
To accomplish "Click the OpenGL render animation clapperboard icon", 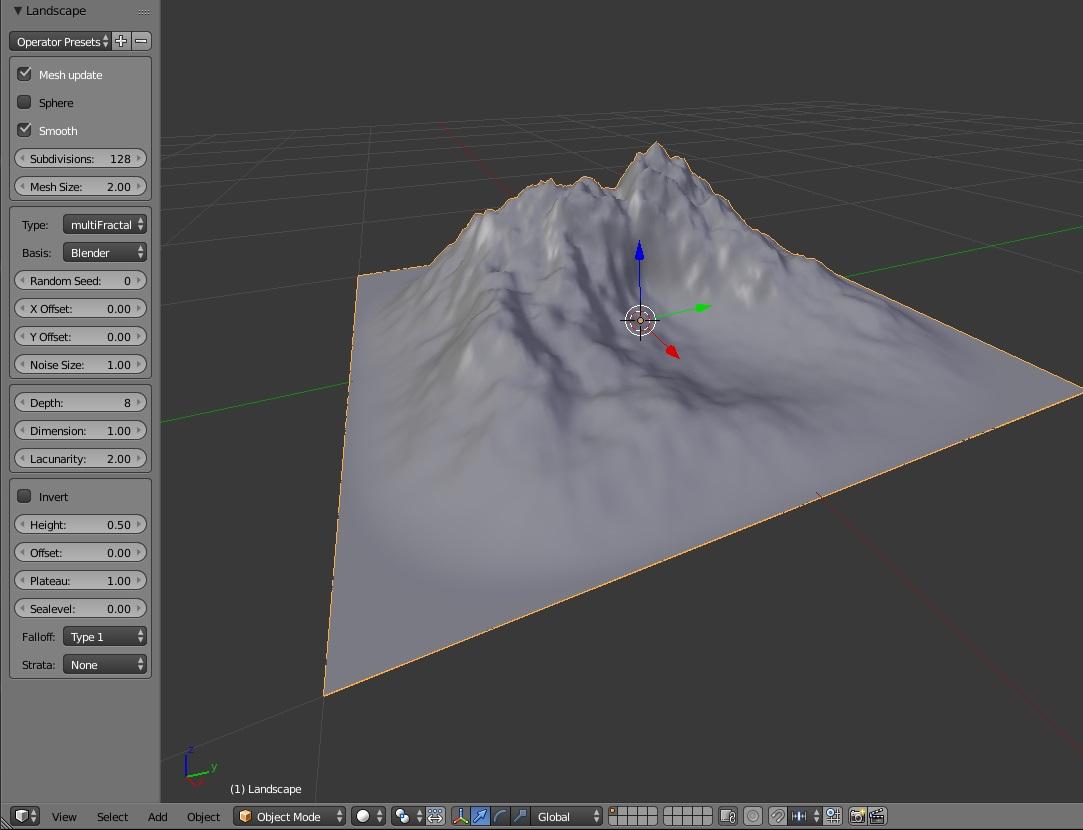I will (877, 816).
